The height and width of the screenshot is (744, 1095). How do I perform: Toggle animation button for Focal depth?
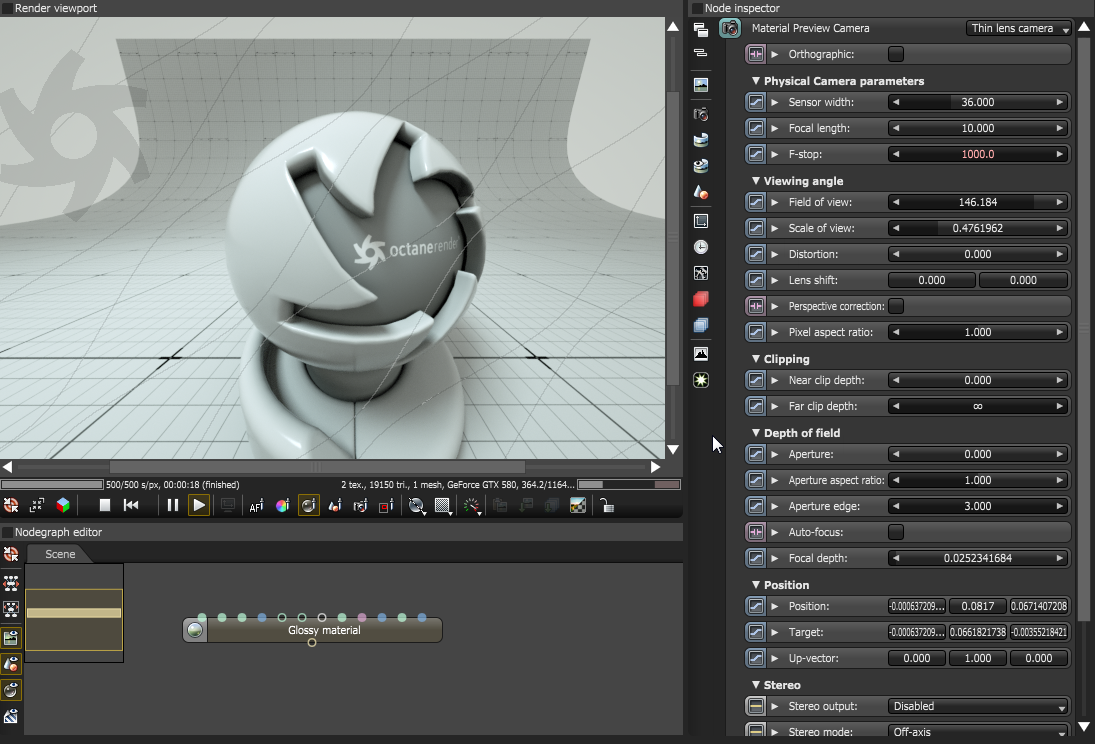click(x=756, y=558)
